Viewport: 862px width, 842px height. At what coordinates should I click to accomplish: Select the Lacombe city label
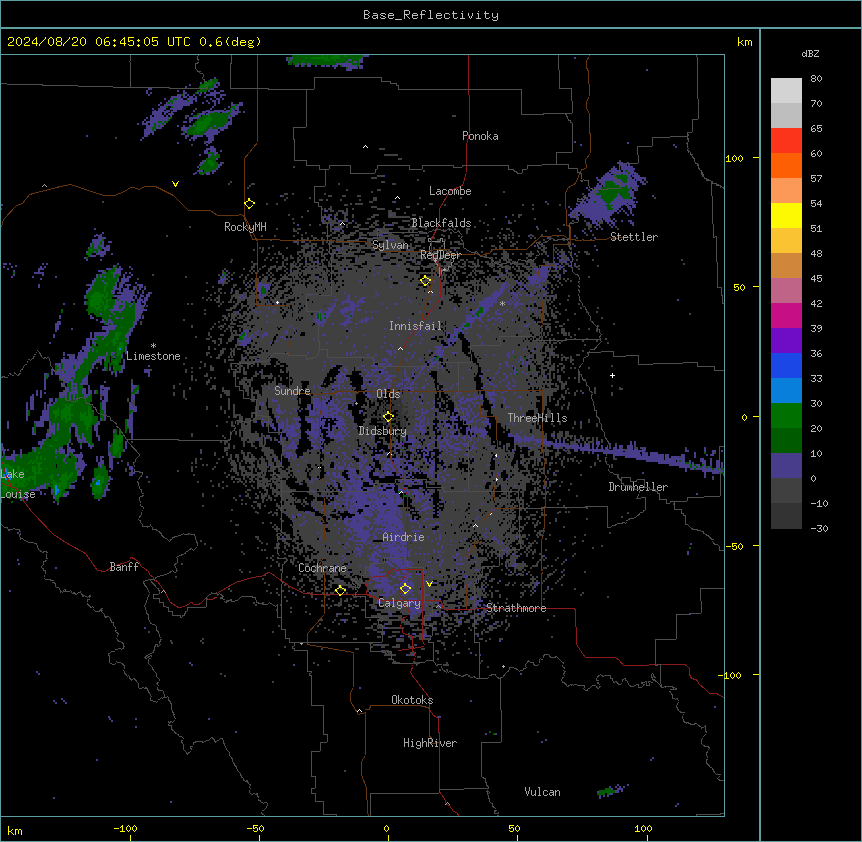tap(450, 191)
